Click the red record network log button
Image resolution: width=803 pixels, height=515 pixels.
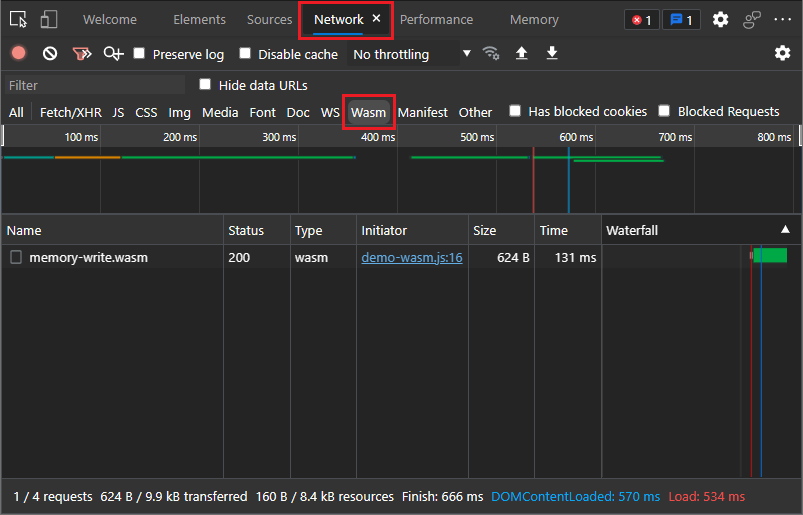(18, 54)
